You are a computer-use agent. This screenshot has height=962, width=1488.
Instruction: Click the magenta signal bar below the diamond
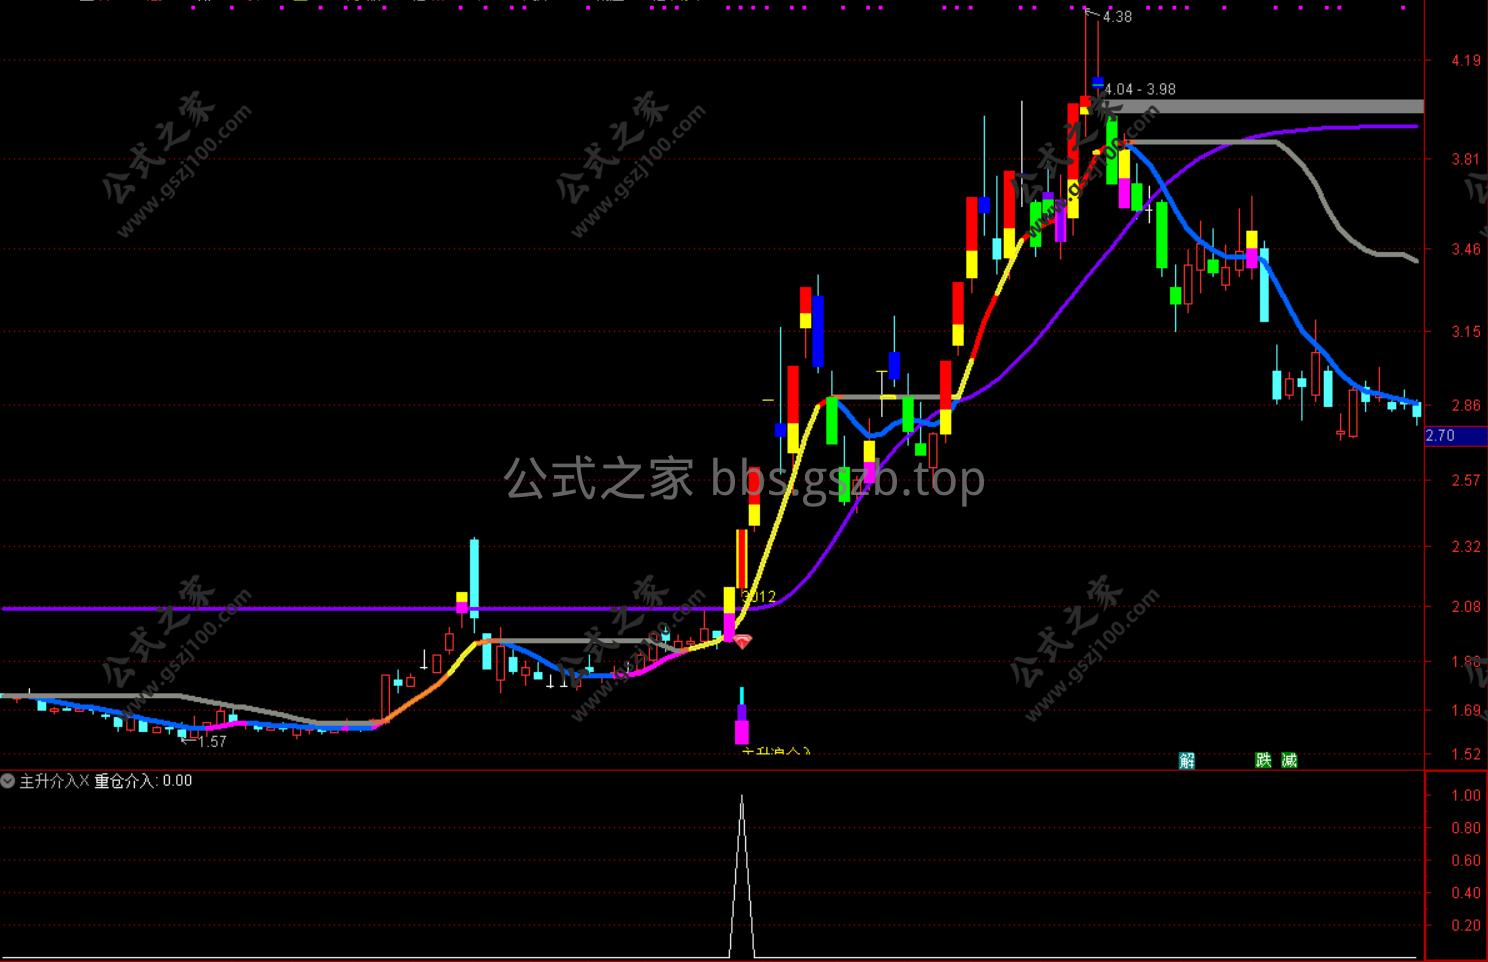tap(742, 732)
